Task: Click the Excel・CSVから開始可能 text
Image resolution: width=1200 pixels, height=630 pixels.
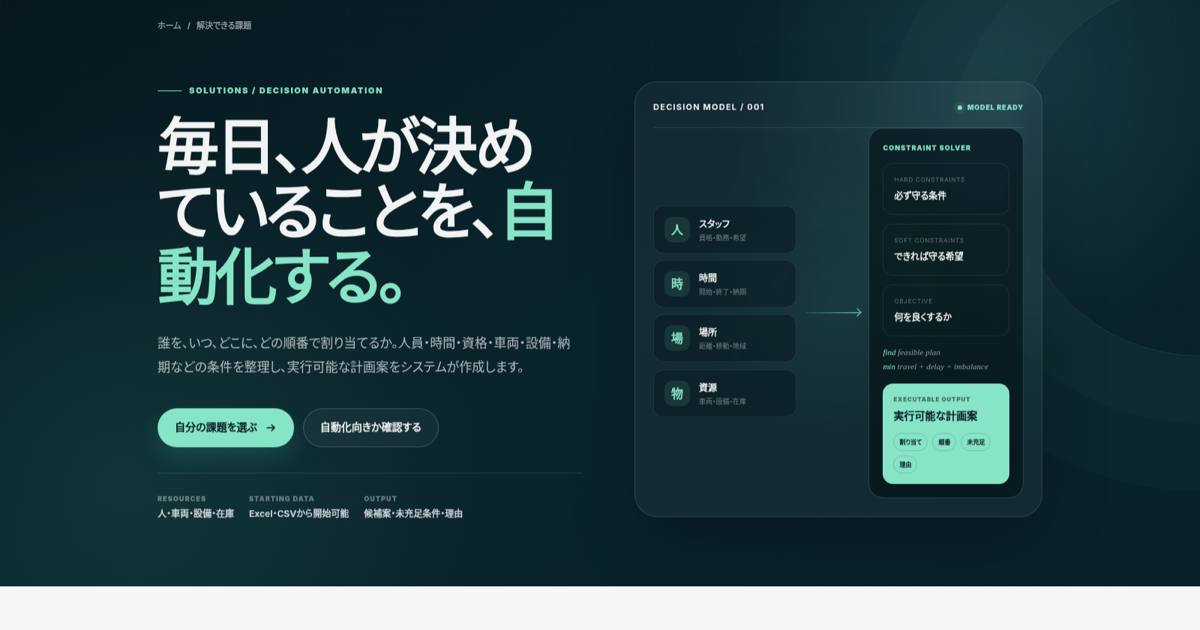Action: (299, 513)
